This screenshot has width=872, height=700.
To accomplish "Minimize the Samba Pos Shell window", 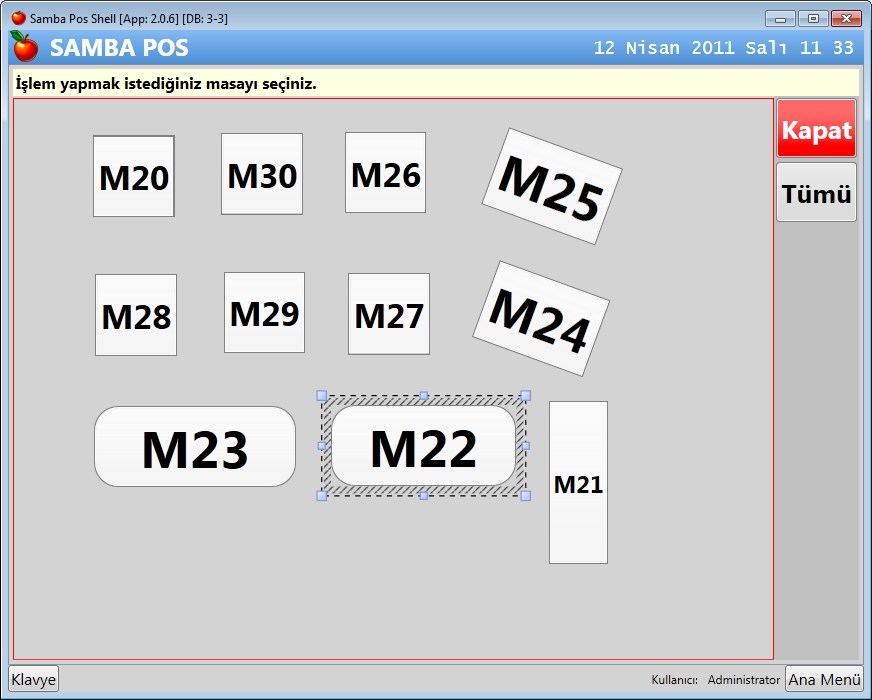I will pos(780,19).
